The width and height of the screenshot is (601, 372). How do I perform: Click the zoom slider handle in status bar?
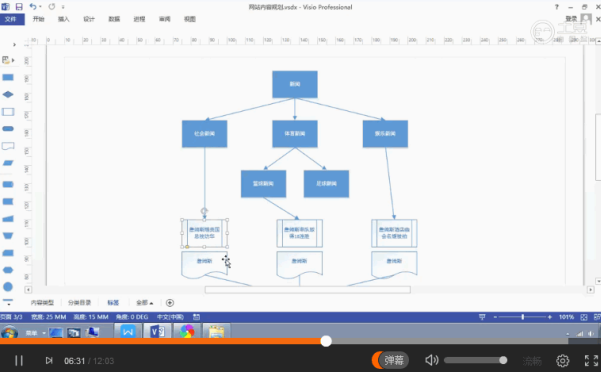[x=522, y=317]
